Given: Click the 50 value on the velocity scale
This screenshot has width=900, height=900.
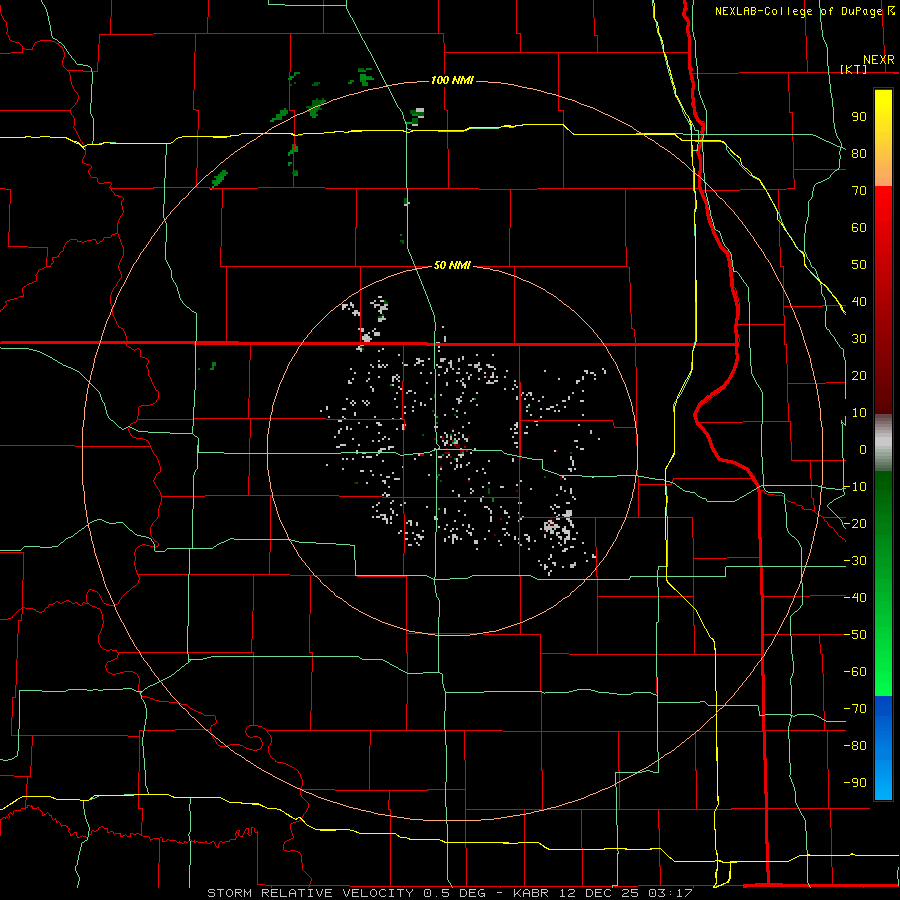Looking at the screenshot, I should pos(859,265).
